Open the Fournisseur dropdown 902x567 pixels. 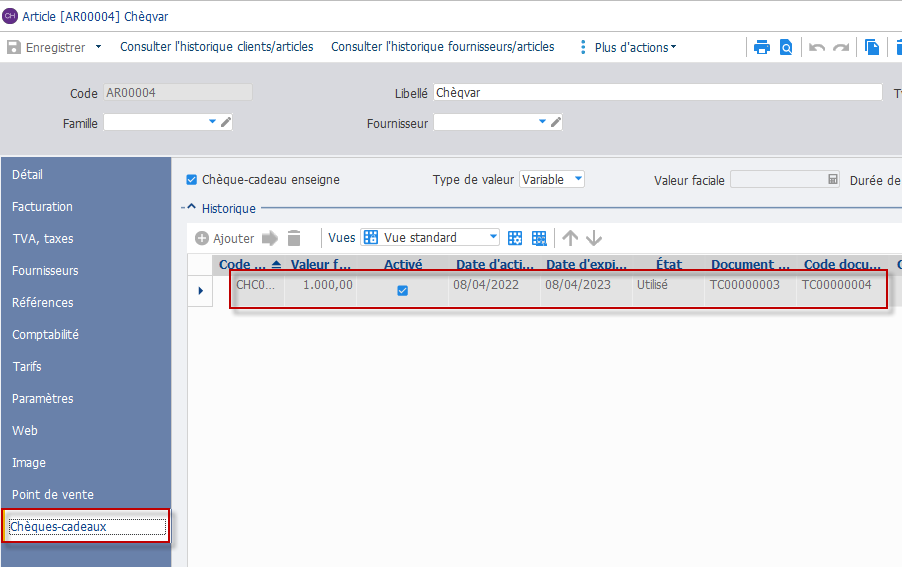pos(542,121)
